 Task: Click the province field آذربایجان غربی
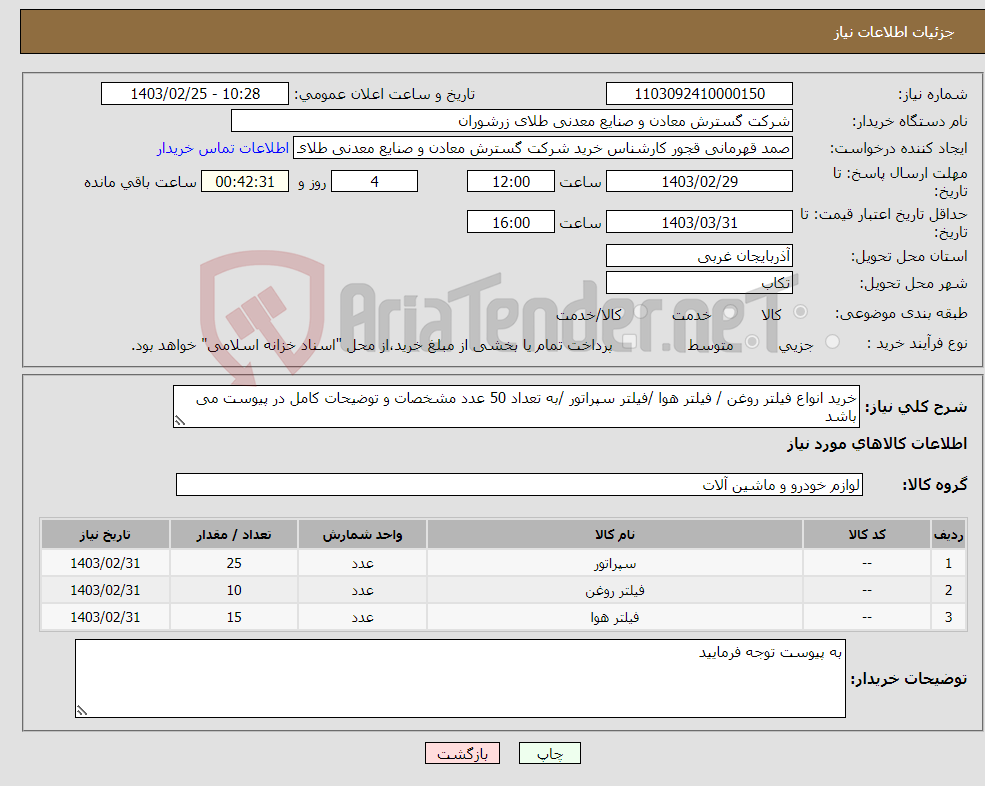click(699, 256)
